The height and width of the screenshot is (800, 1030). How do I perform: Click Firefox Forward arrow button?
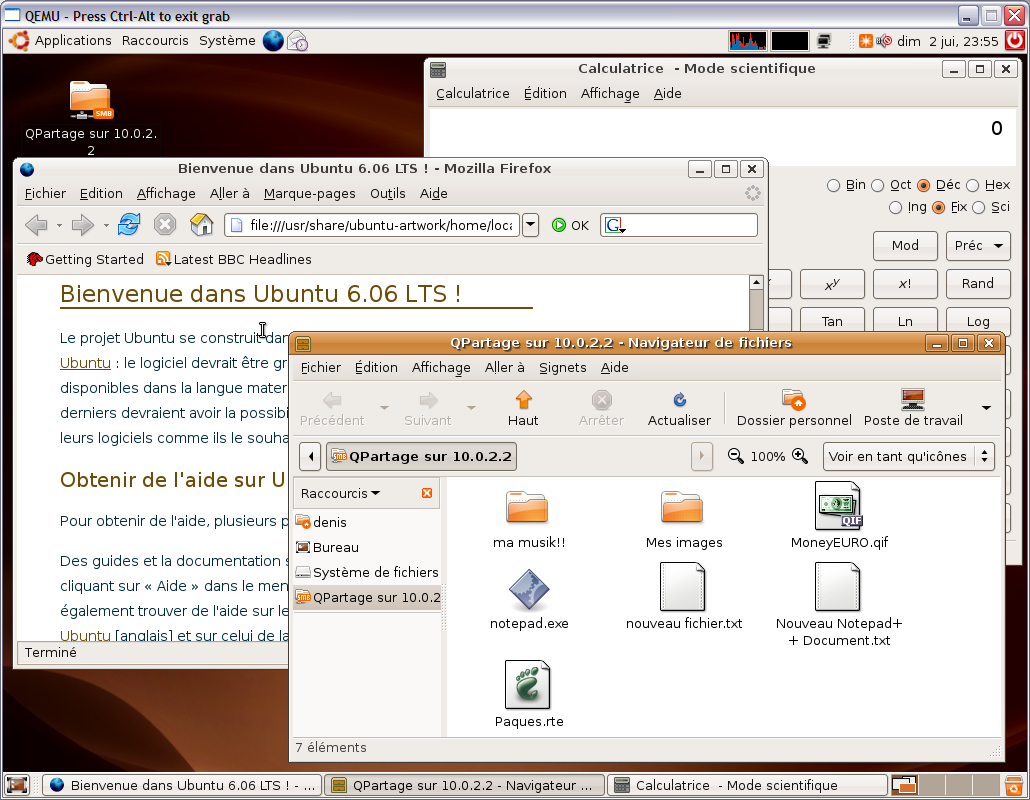83,225
